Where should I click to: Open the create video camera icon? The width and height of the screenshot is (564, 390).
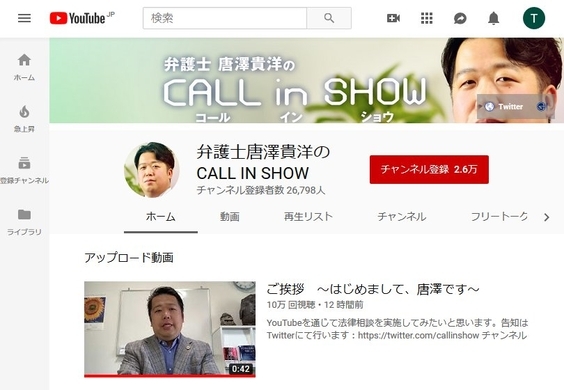coord(393,18)
